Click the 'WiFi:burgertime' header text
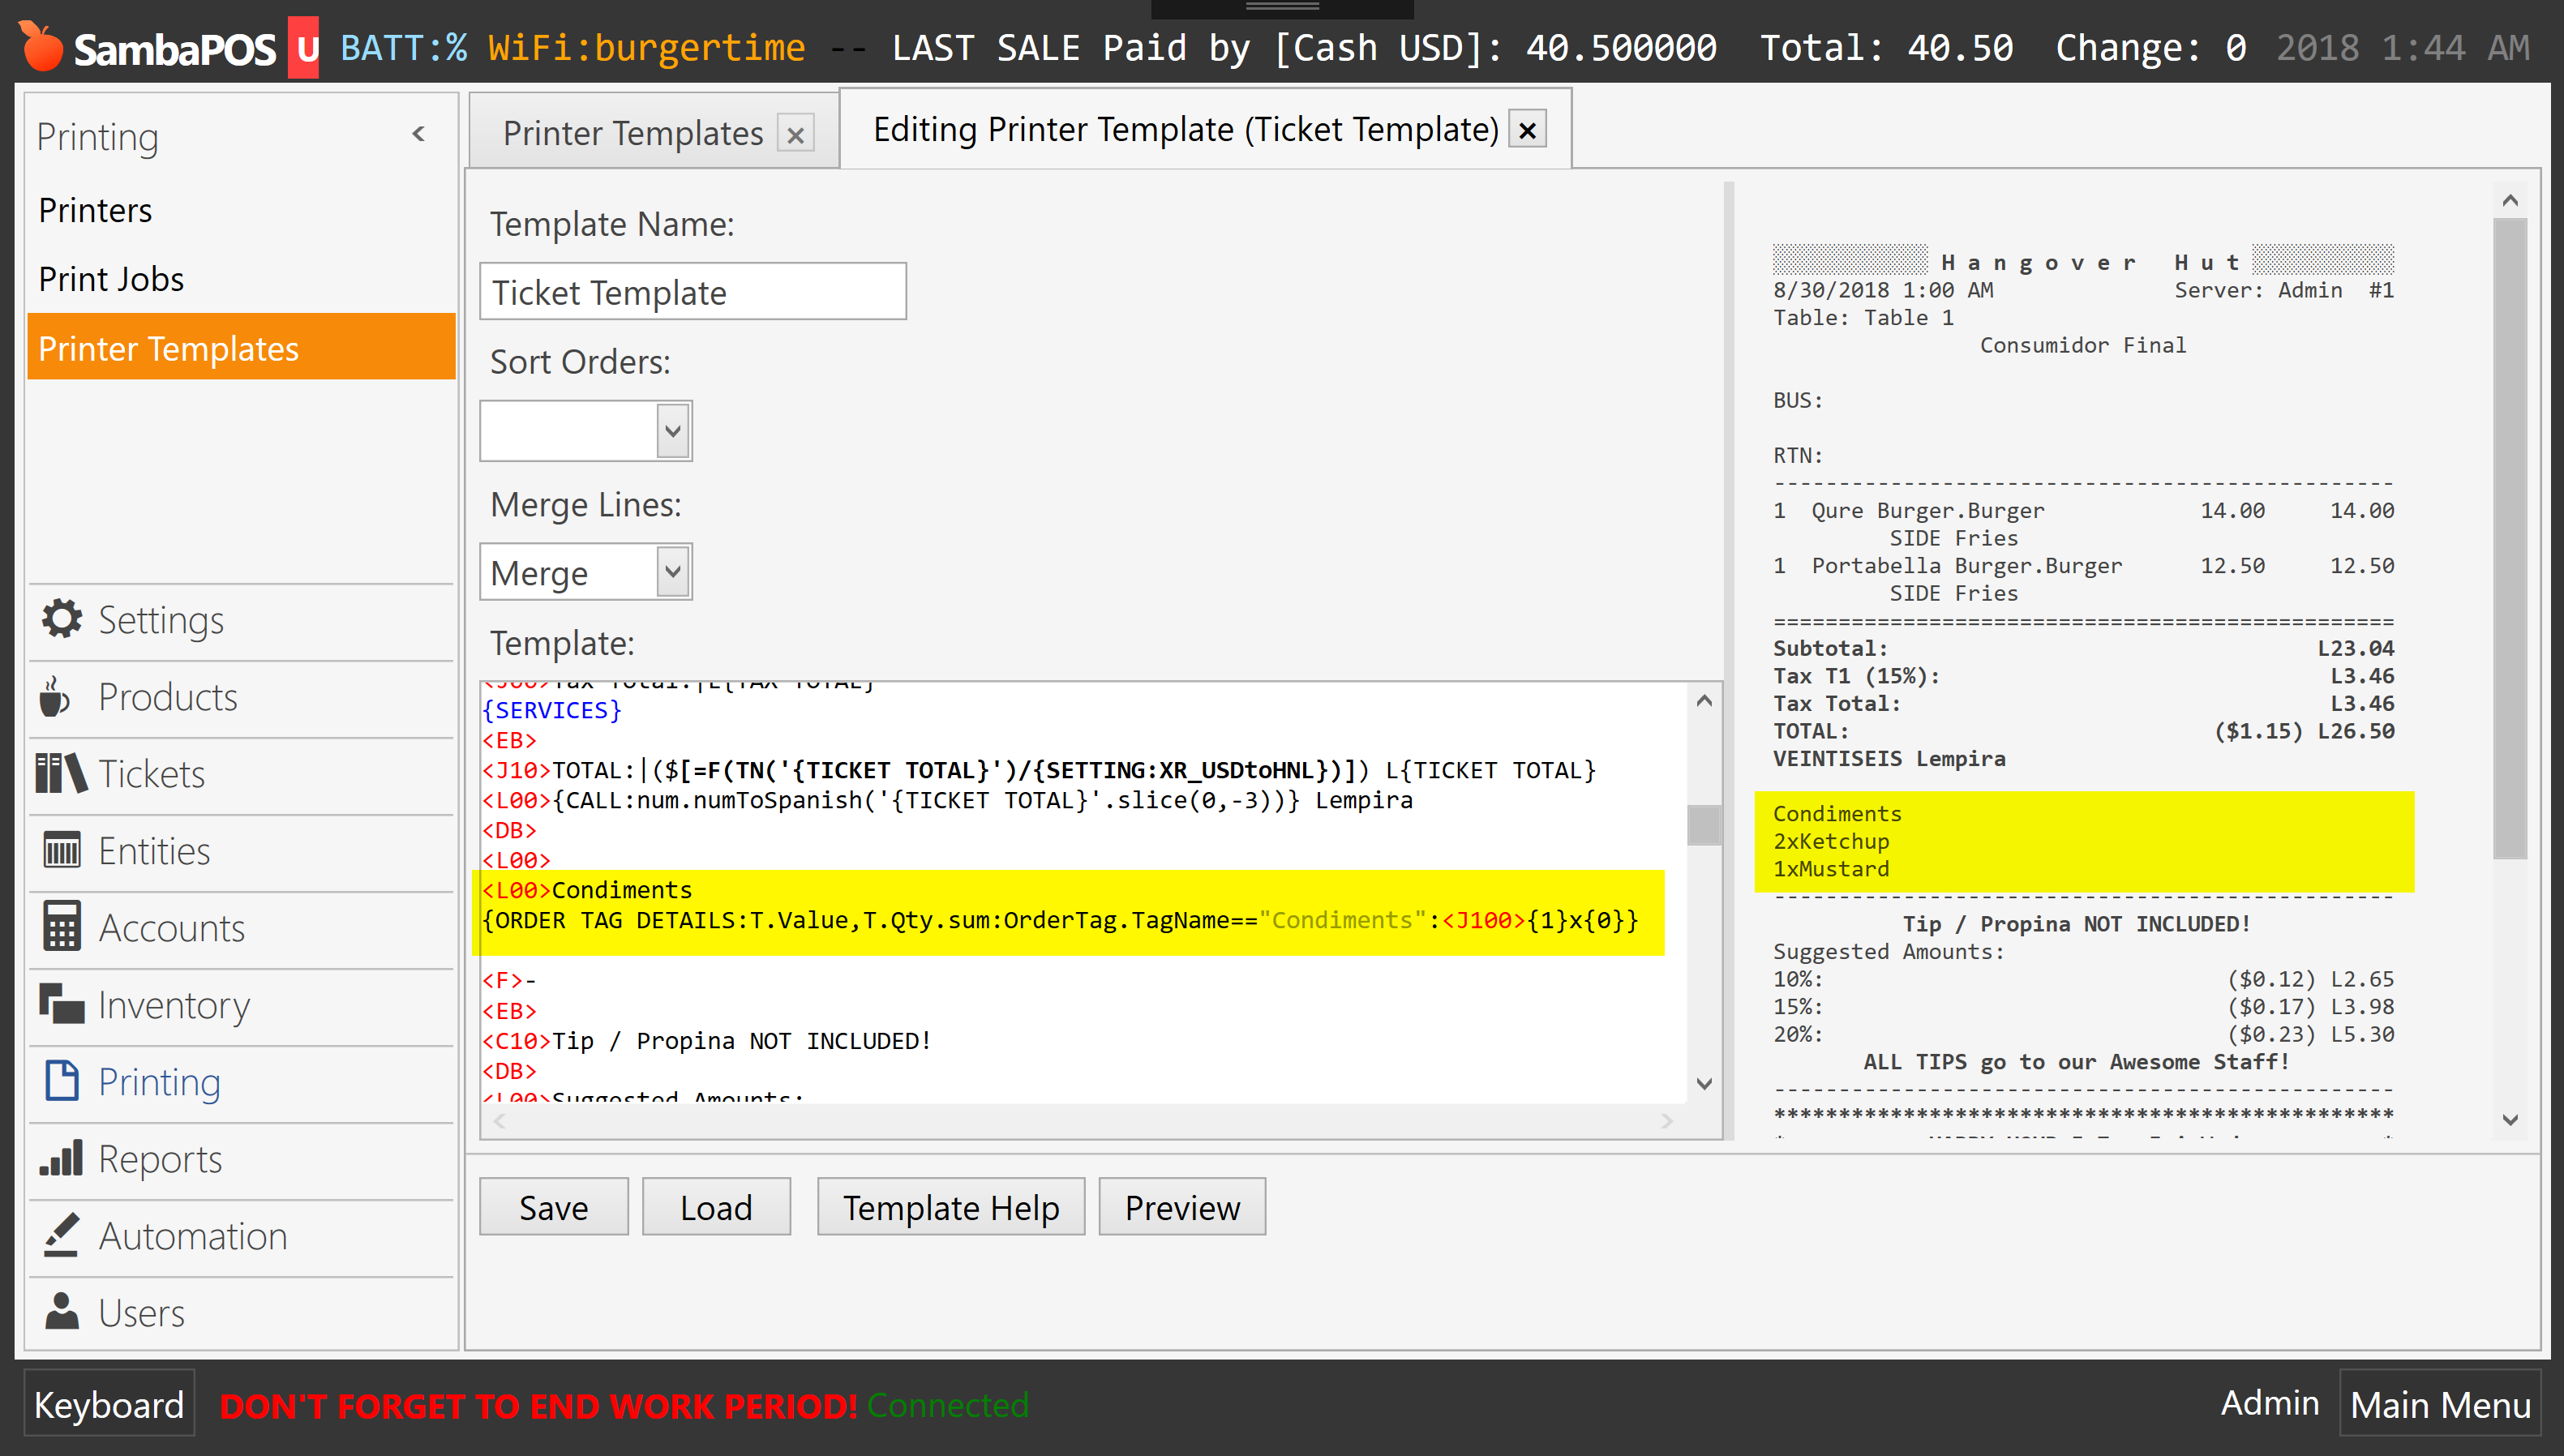 [647, 47]
